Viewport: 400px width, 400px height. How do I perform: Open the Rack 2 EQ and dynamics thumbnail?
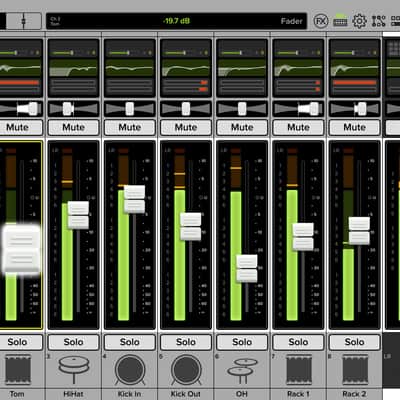click(x=355, y=68)
